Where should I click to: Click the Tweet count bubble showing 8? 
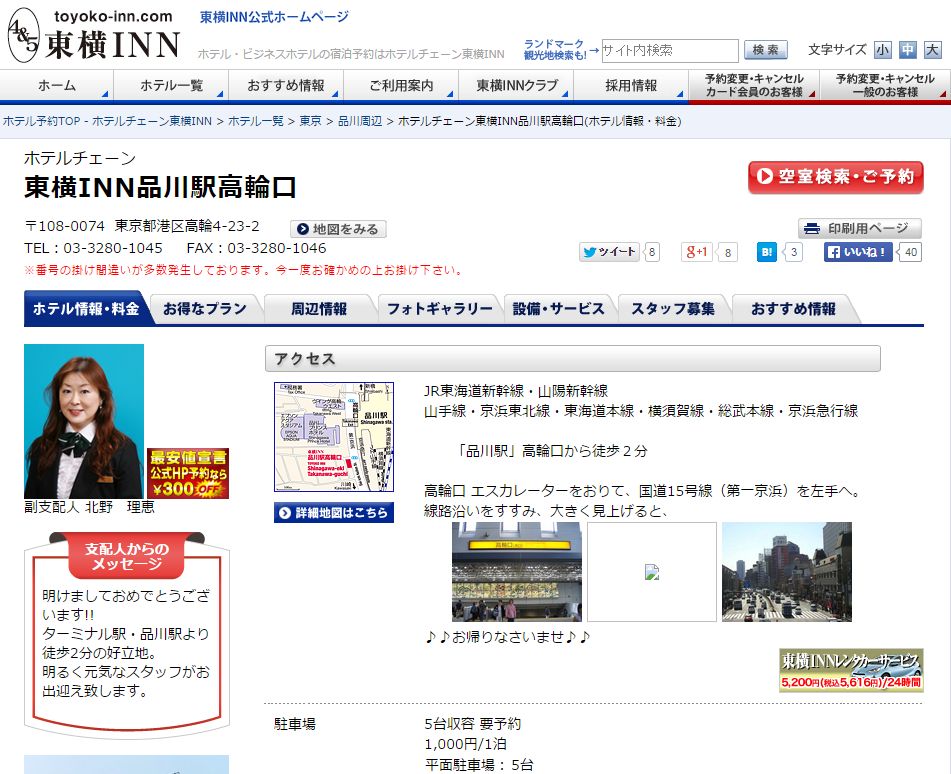[651, 252]
